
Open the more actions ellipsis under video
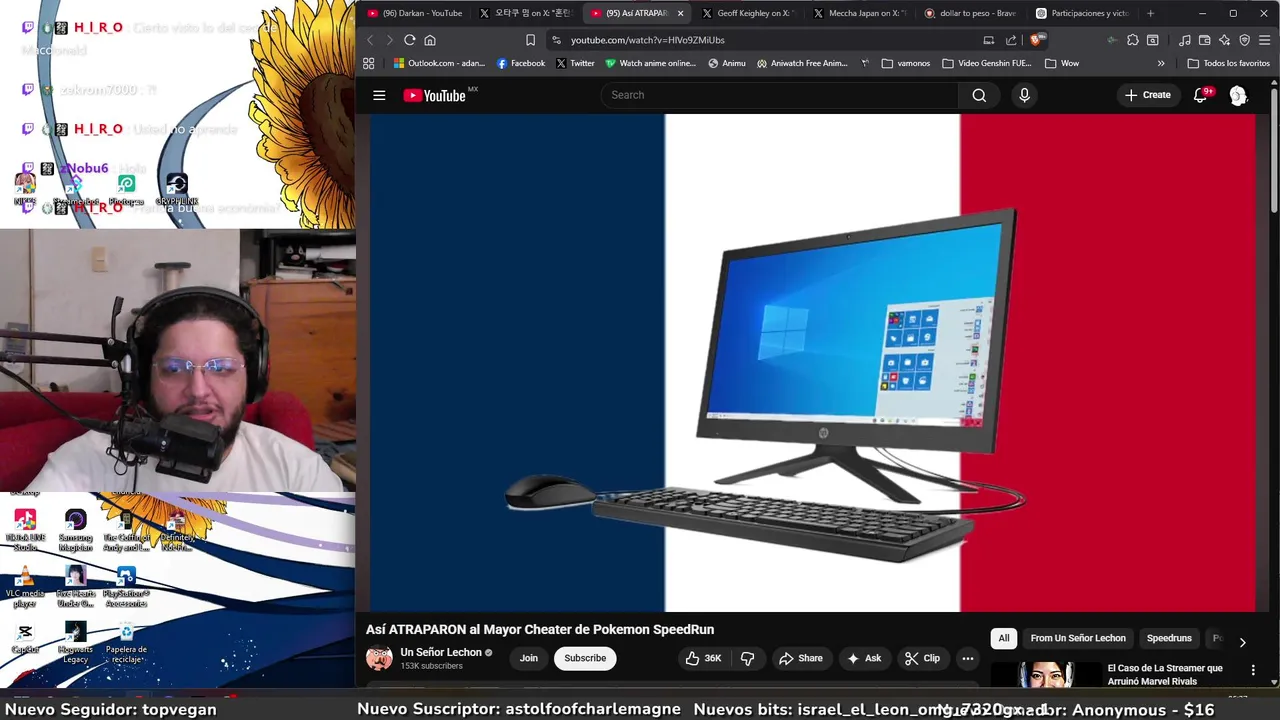pos(967,658)
